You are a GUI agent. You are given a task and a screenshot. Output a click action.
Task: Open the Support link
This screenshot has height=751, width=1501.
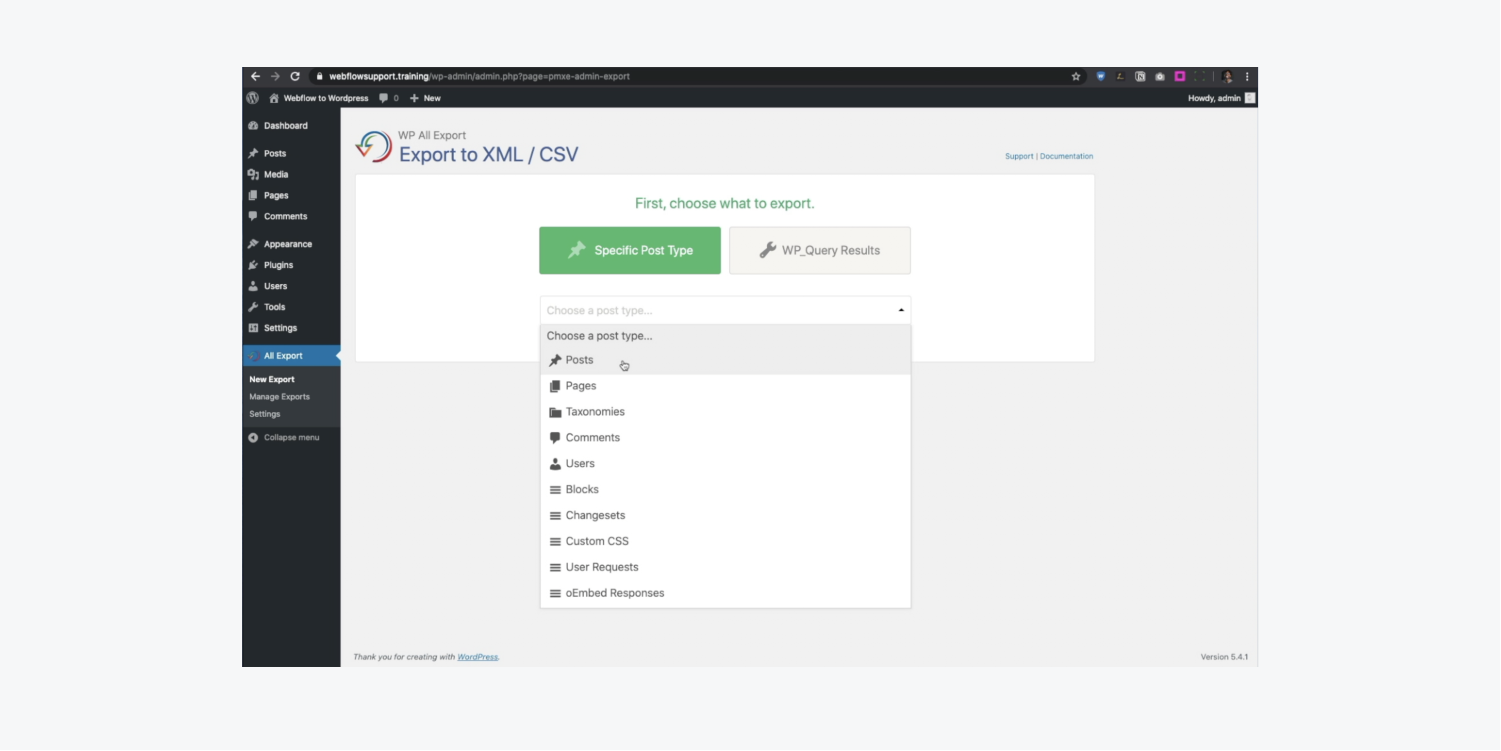1019,156
